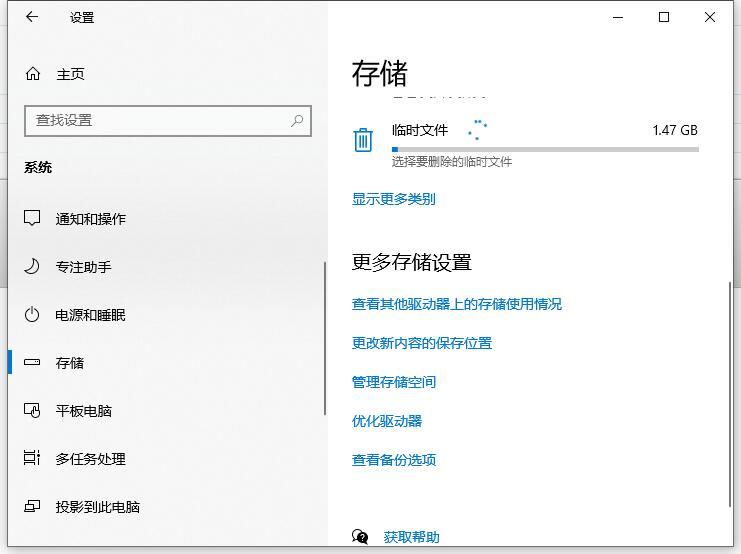
Task: Click the 多任务处理 icon
Action: click(32, 458)
